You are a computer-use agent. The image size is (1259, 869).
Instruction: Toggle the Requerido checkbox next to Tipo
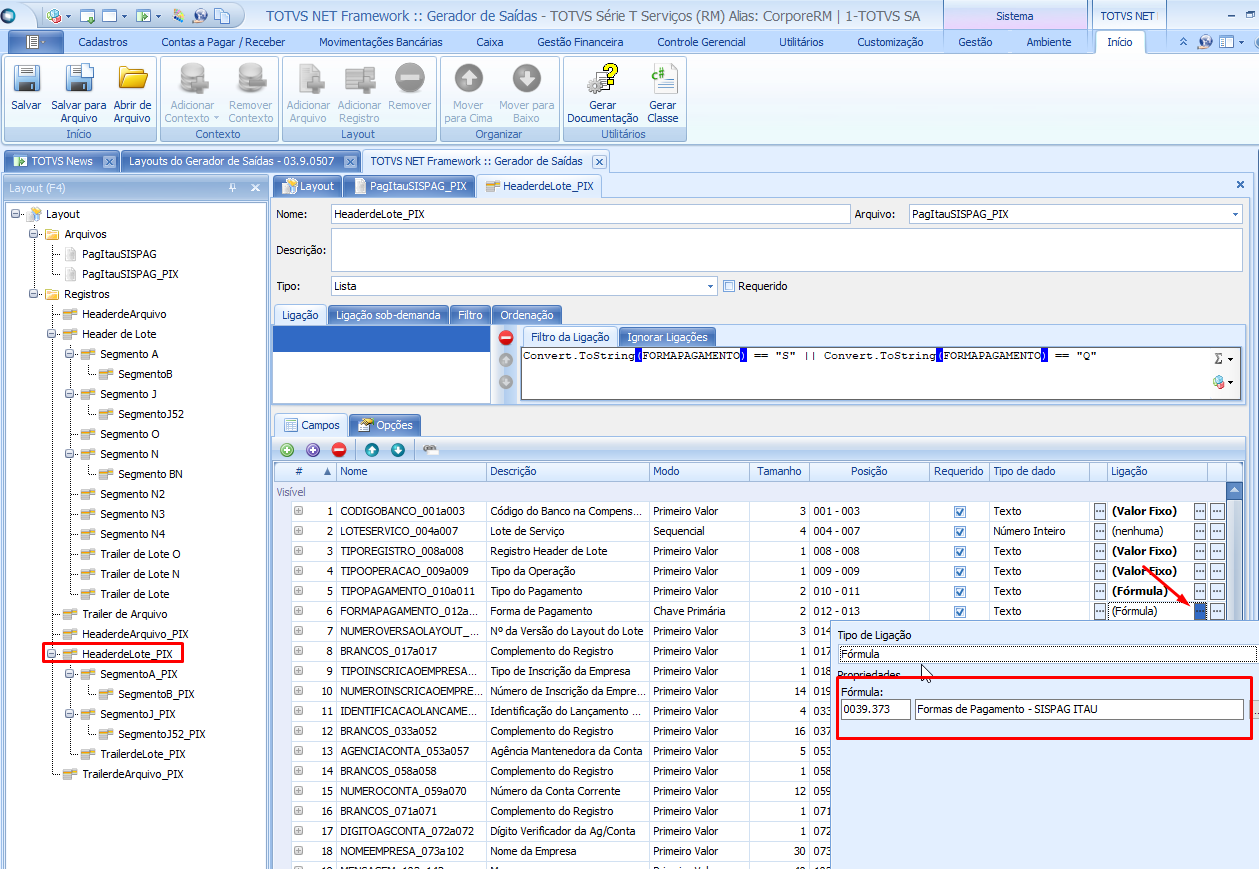pos(729,286)
